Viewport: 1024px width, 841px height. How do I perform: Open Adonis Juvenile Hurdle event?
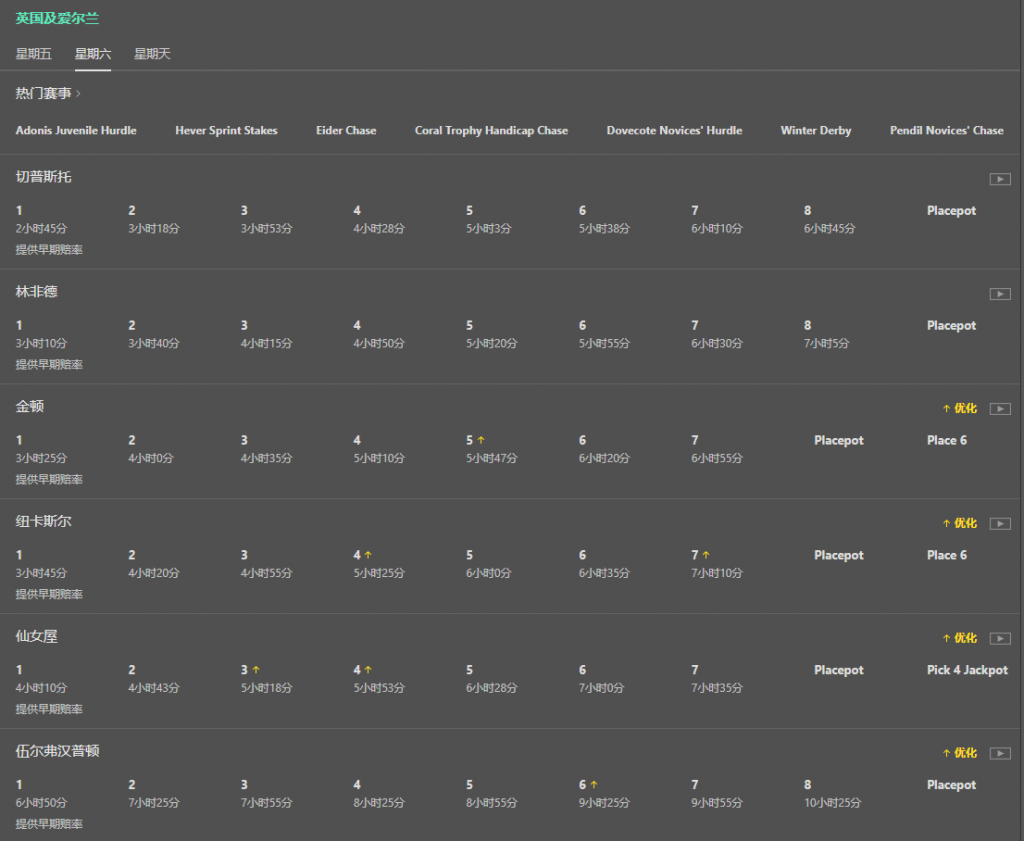pyautogui.click(x=76, y=131)
